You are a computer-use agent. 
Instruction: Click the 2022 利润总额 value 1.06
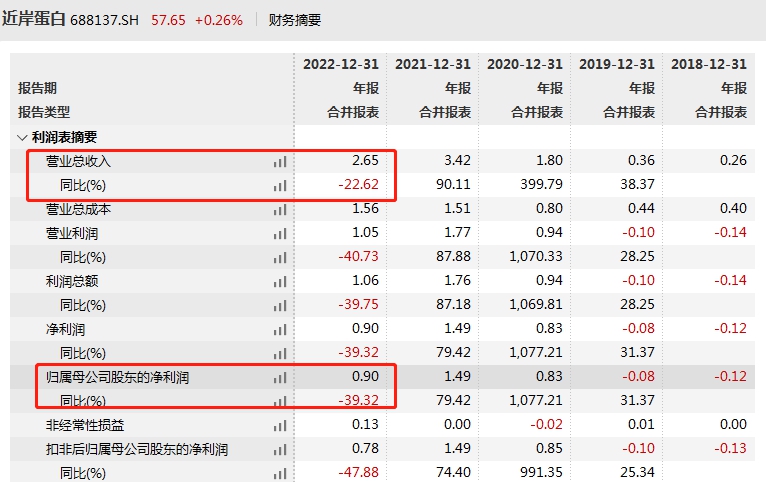tap(365, 280)
